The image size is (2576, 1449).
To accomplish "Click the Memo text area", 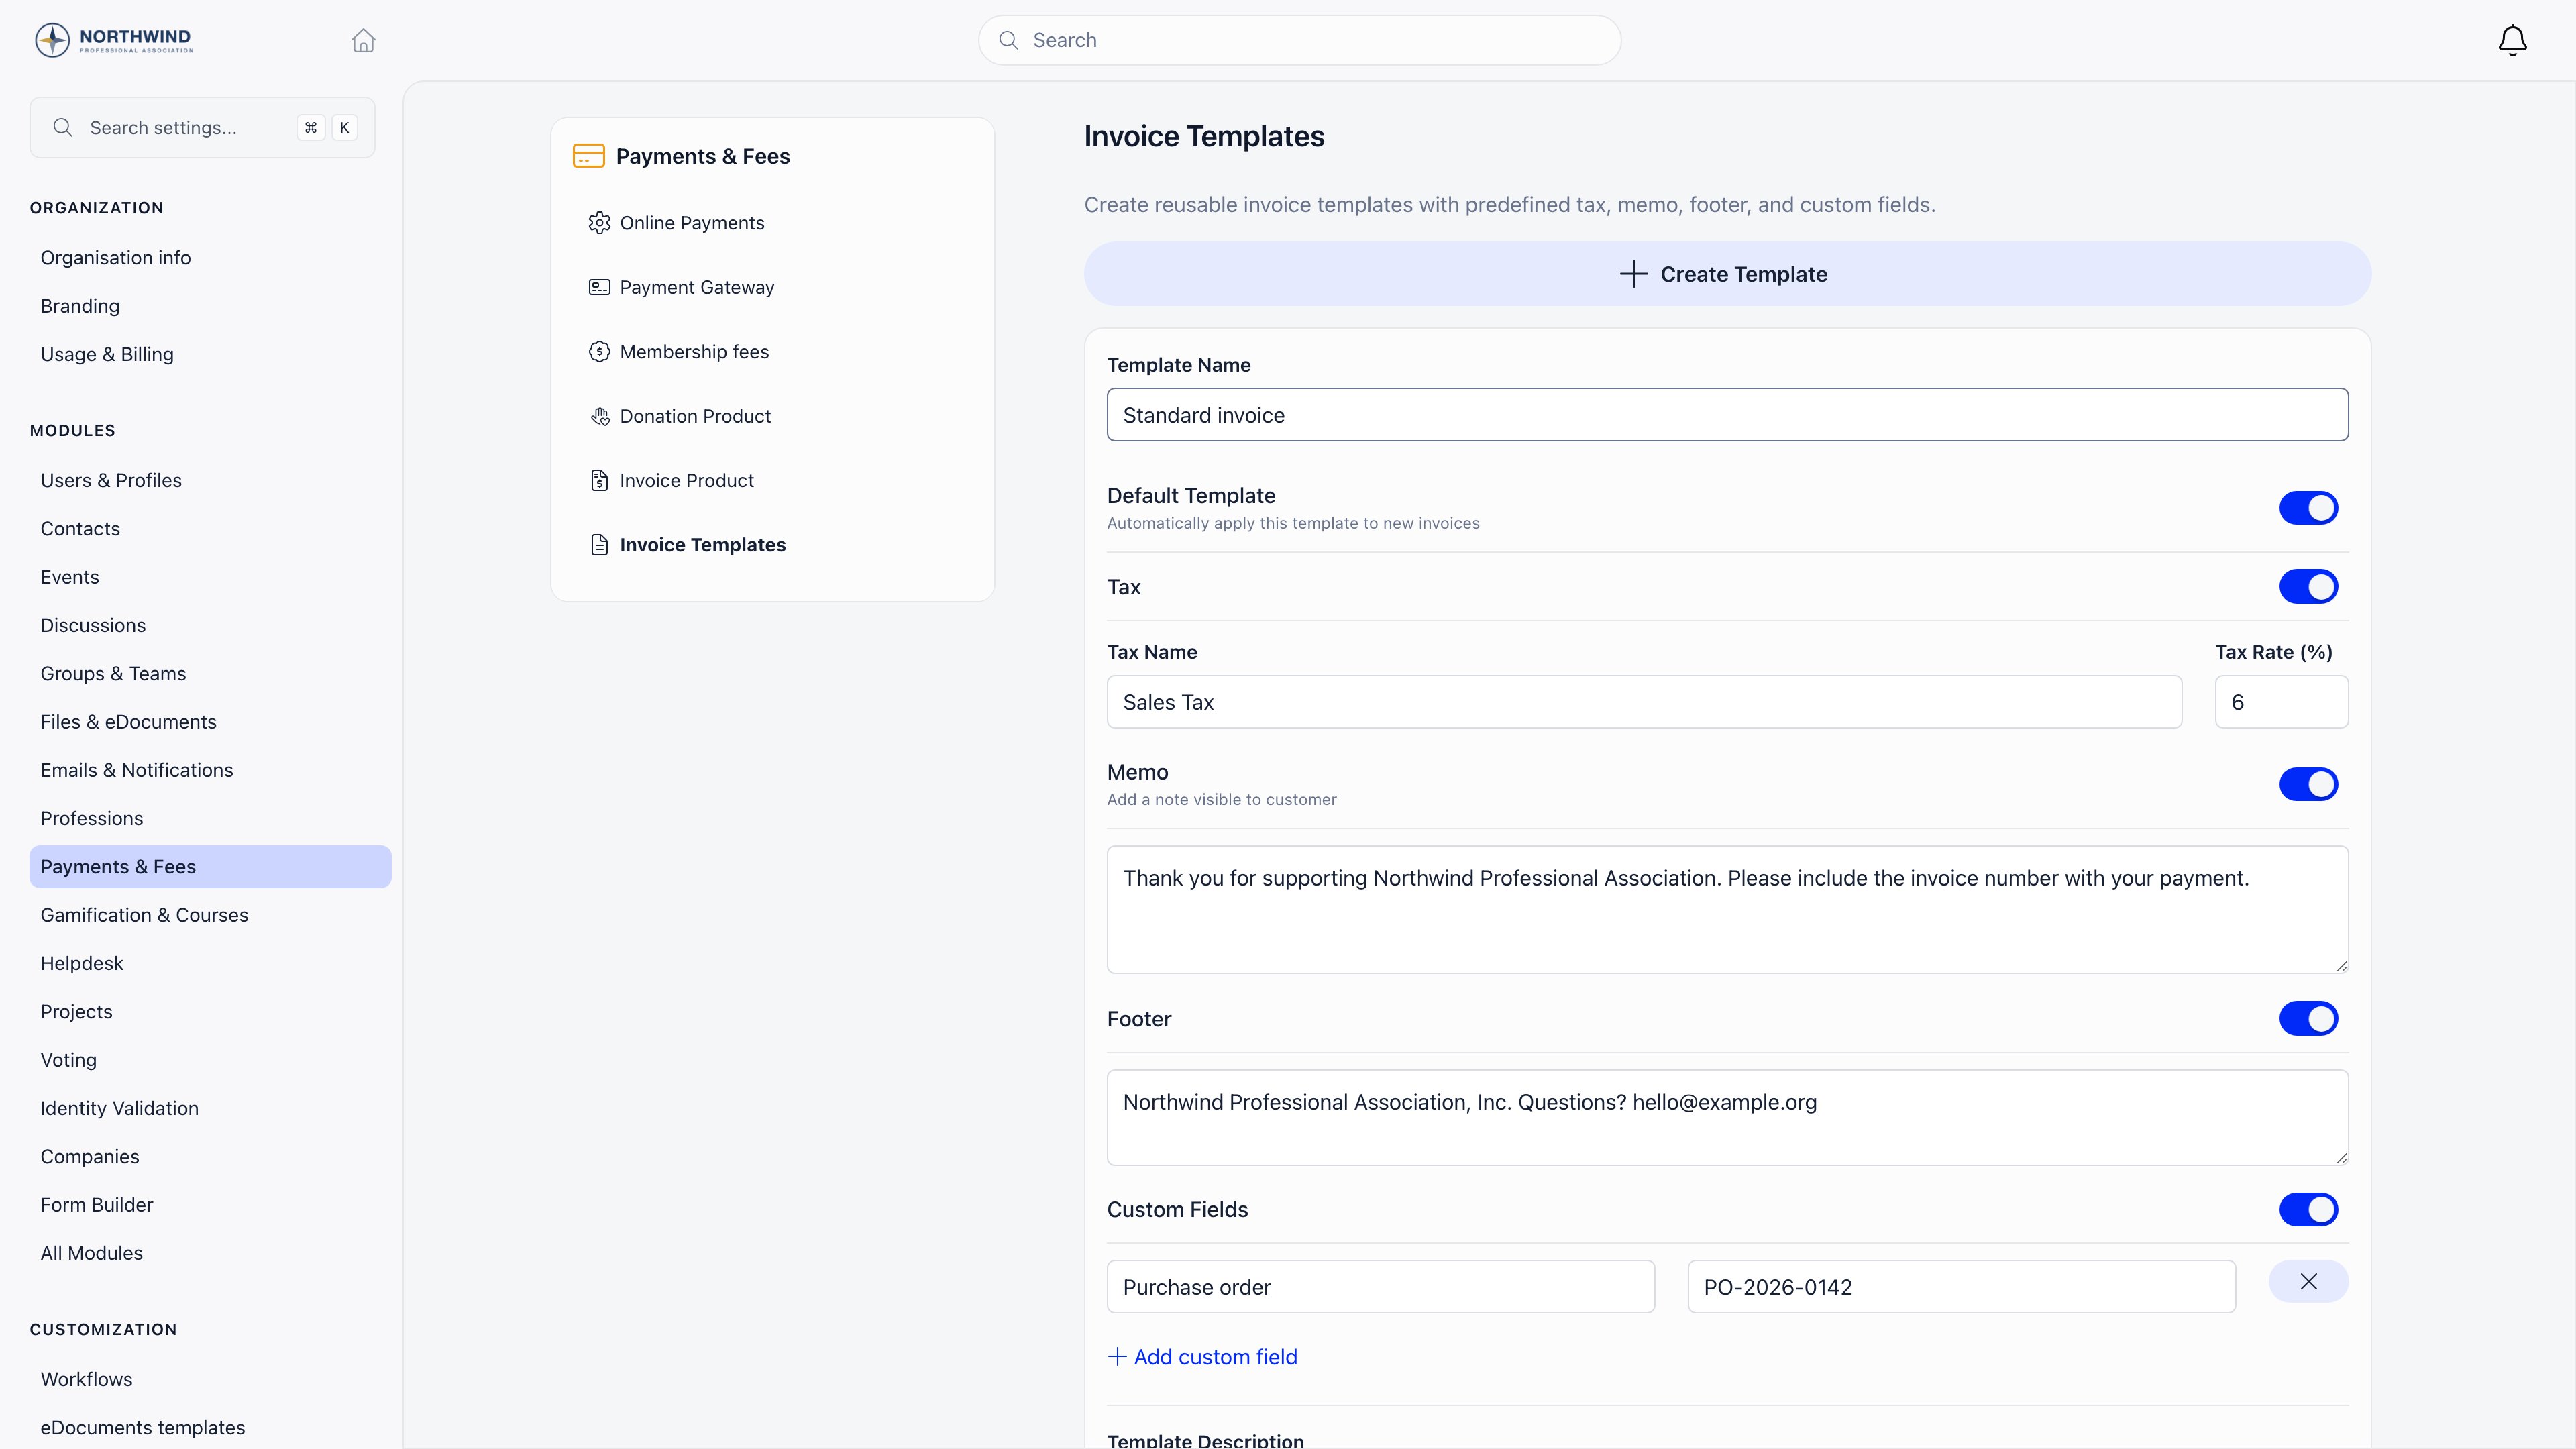I will click(x=1727, y=910).
